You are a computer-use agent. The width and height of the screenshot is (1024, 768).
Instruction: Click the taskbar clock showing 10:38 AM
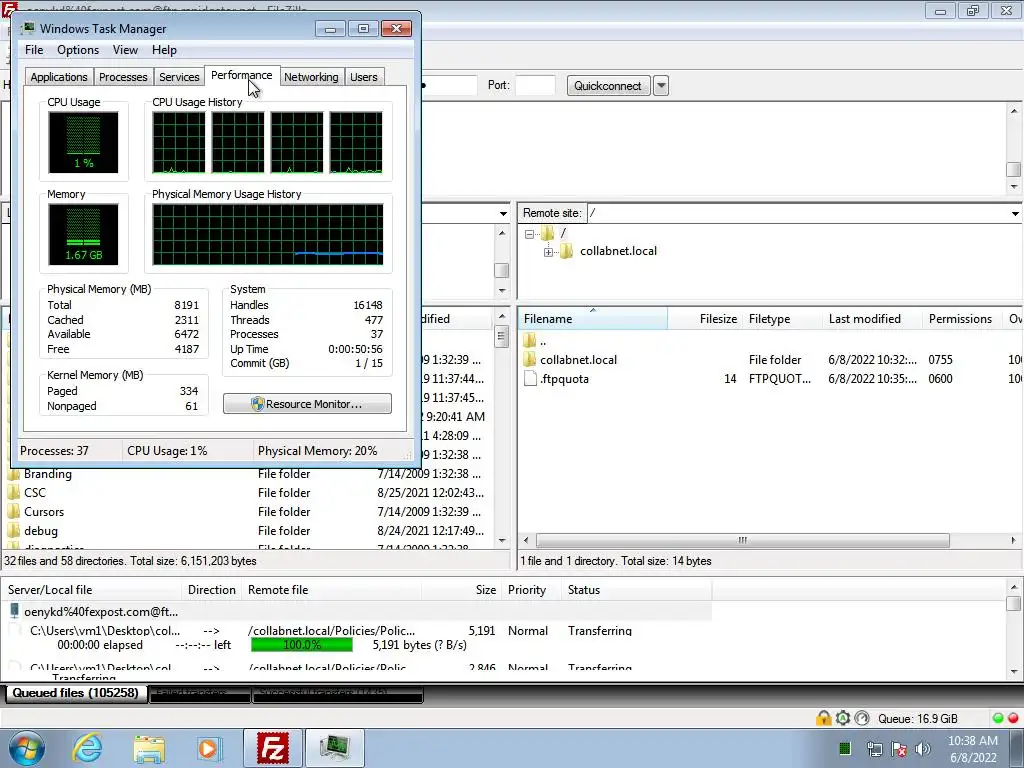pos(972,748)
